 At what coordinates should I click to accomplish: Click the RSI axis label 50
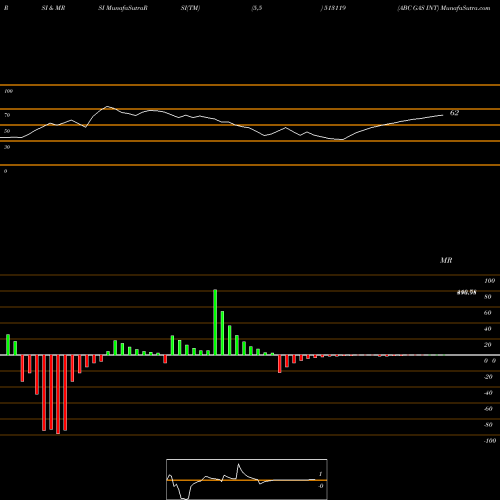pyautogui.click(x=7, y=131)
